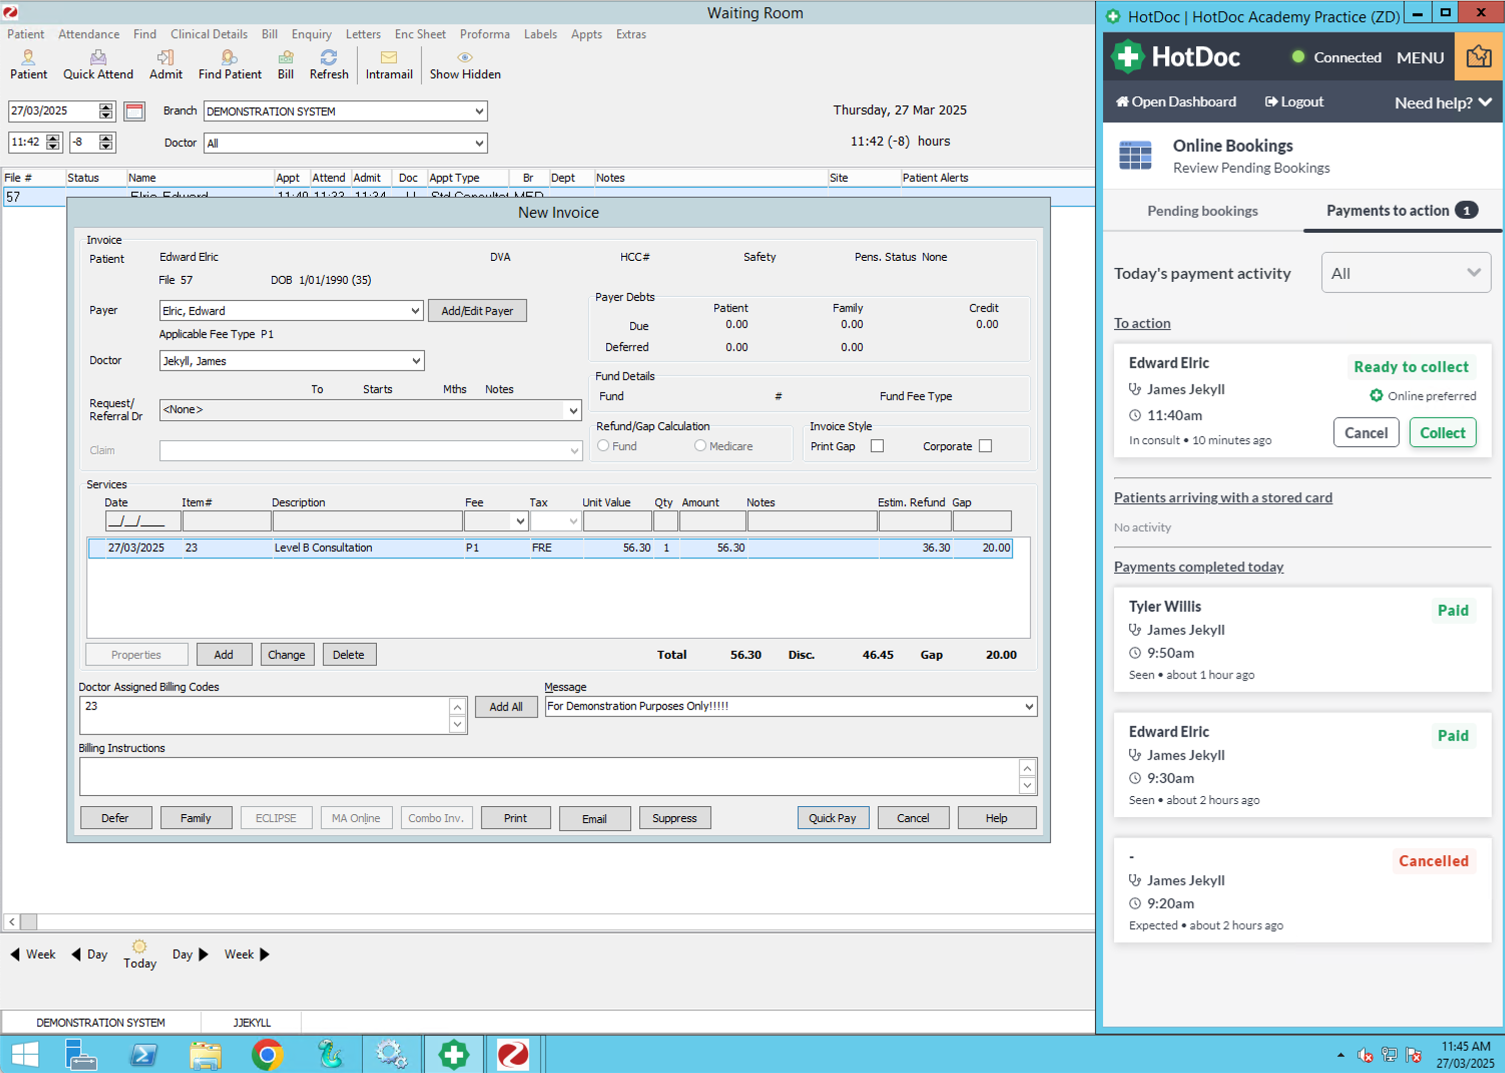Click the Quick Attend toolbar icon

click(x=98, y=65)
